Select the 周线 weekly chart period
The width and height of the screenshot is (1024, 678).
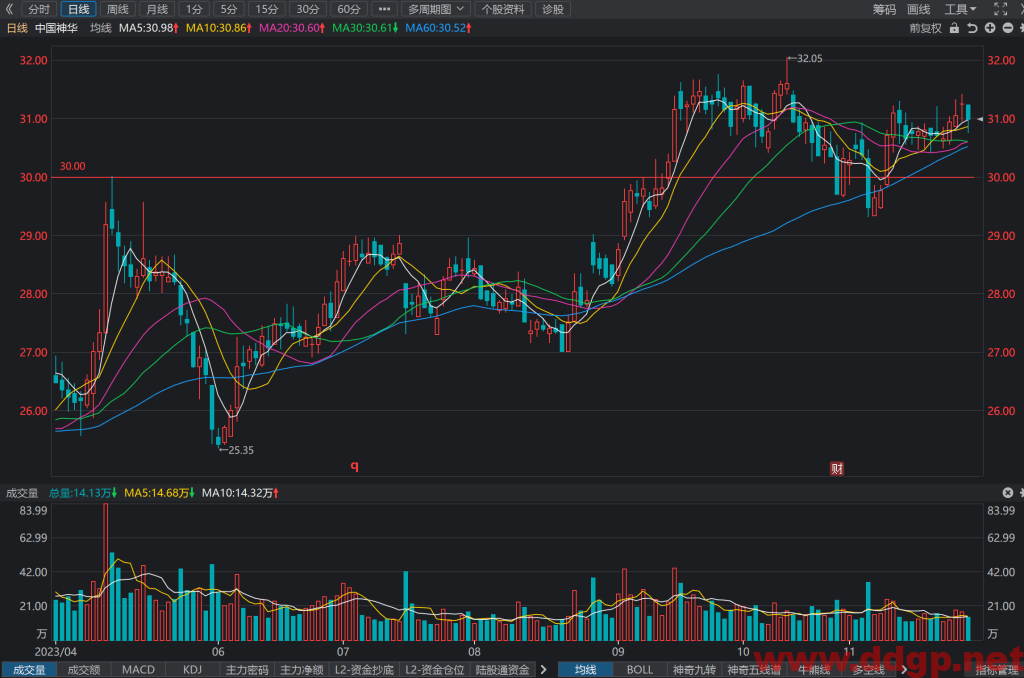point(118,9)
